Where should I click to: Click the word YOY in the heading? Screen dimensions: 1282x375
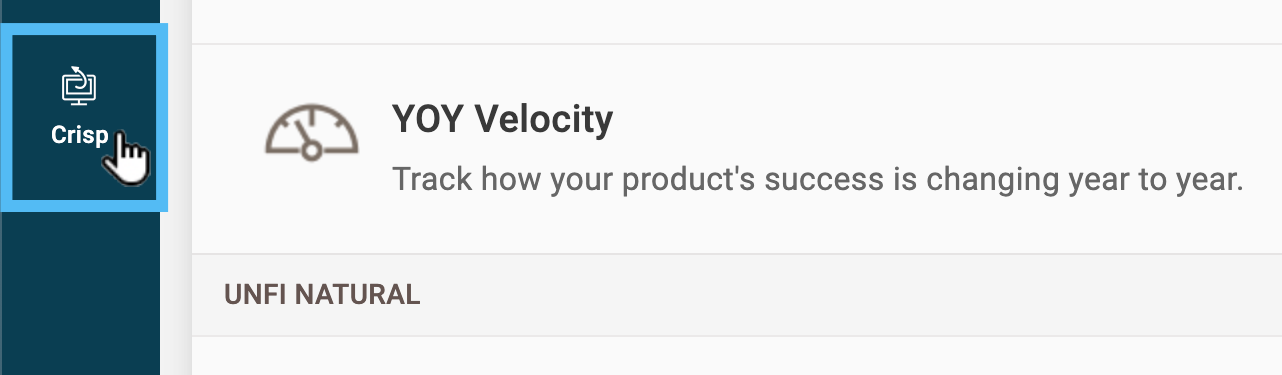tap(428, 119)
